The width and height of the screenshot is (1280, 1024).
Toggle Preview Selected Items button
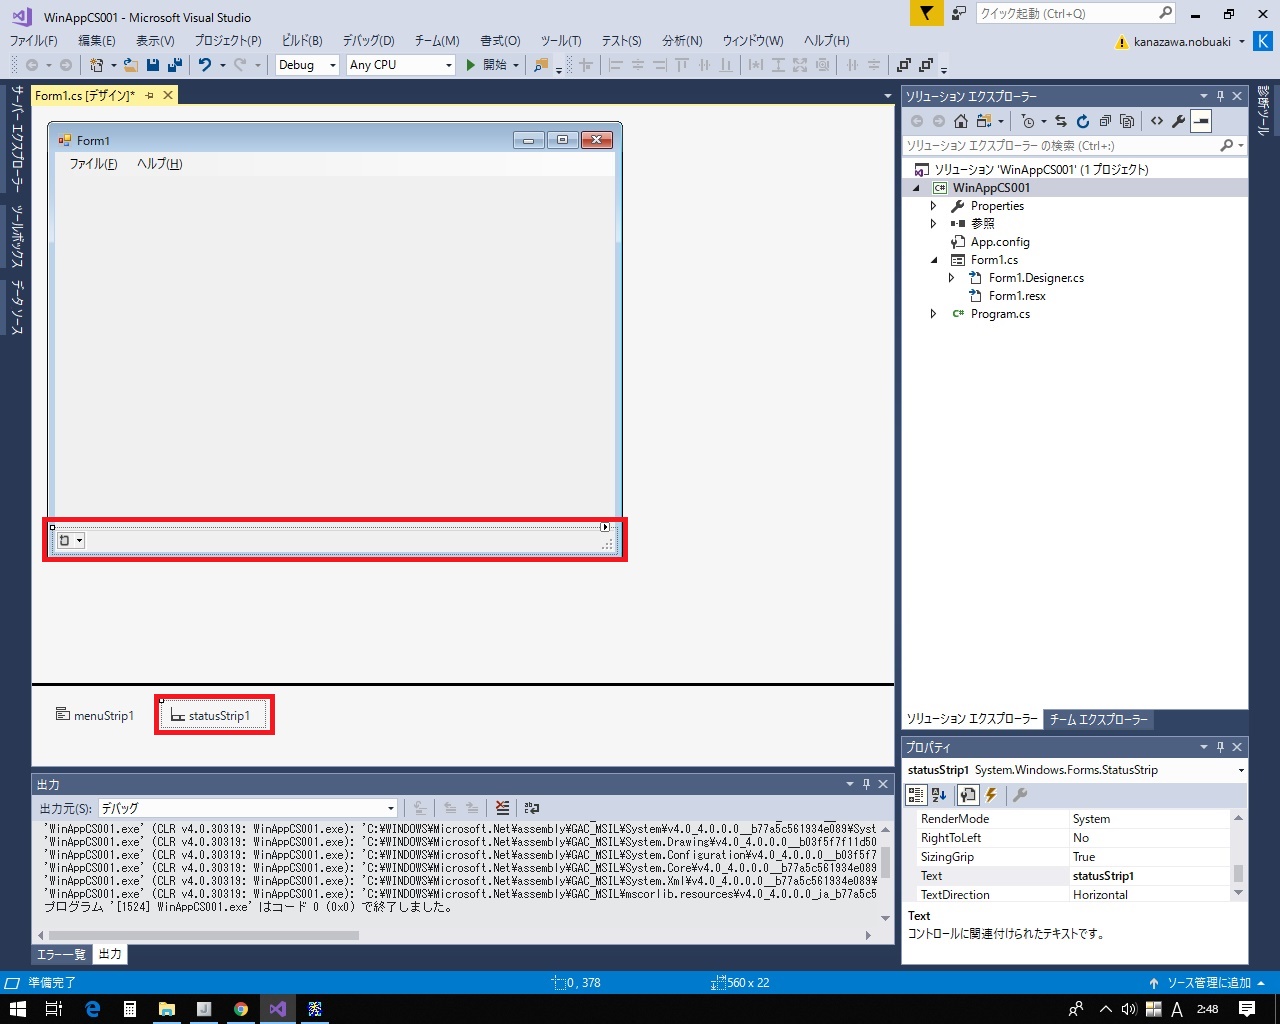(x=1201, y=121)
